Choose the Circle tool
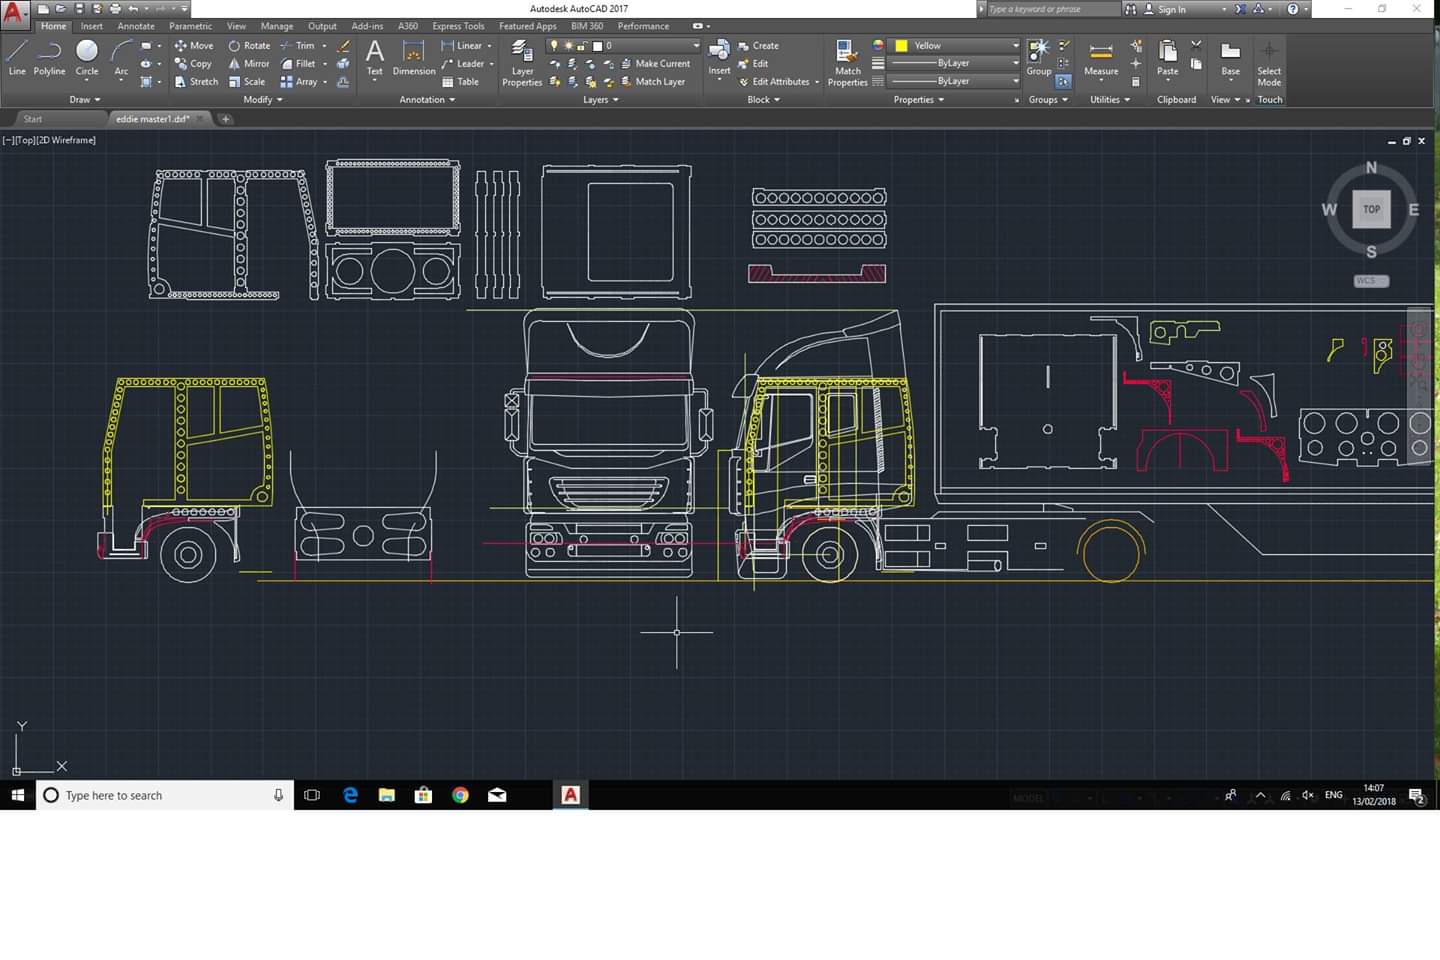 87,58
